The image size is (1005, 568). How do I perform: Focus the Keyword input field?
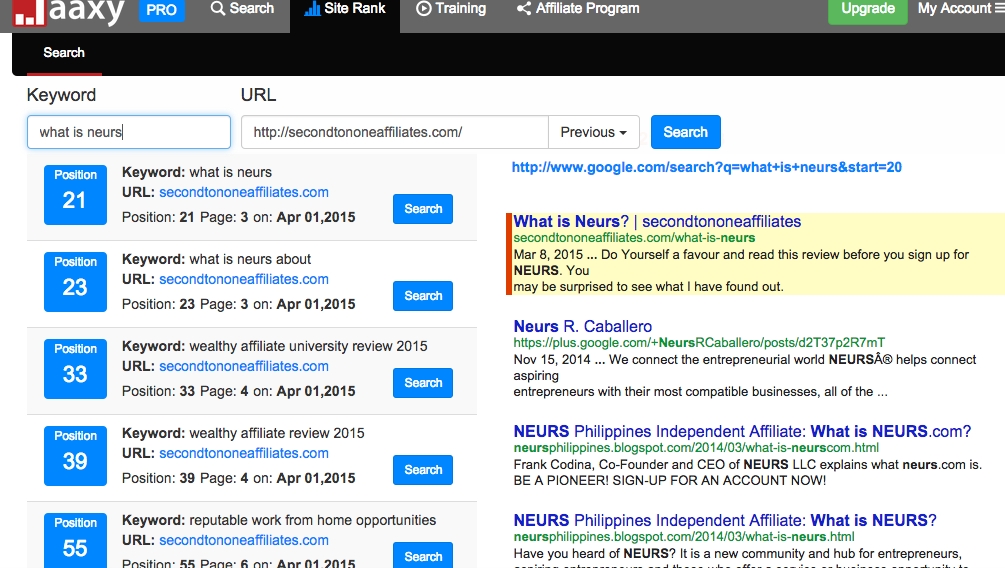coord(129,132)
